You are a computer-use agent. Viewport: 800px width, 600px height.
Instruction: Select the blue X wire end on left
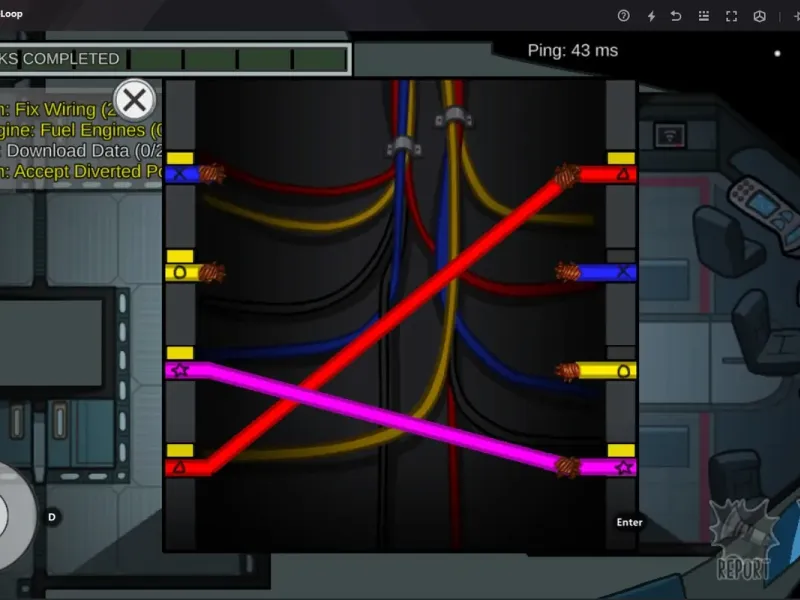tap(194, 174)
